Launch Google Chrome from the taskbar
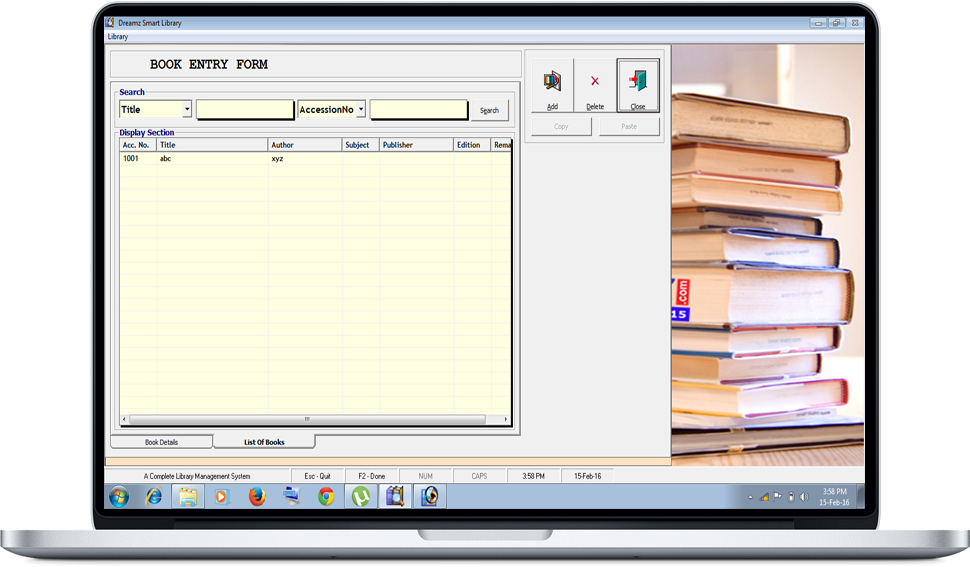 pos(326,497)
